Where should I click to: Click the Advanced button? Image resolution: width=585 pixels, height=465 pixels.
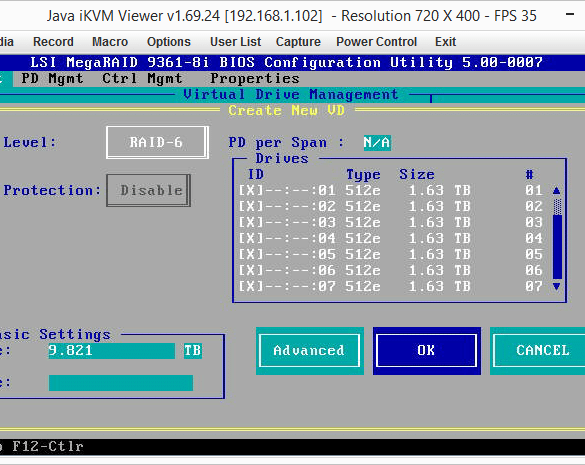point(310,351)
